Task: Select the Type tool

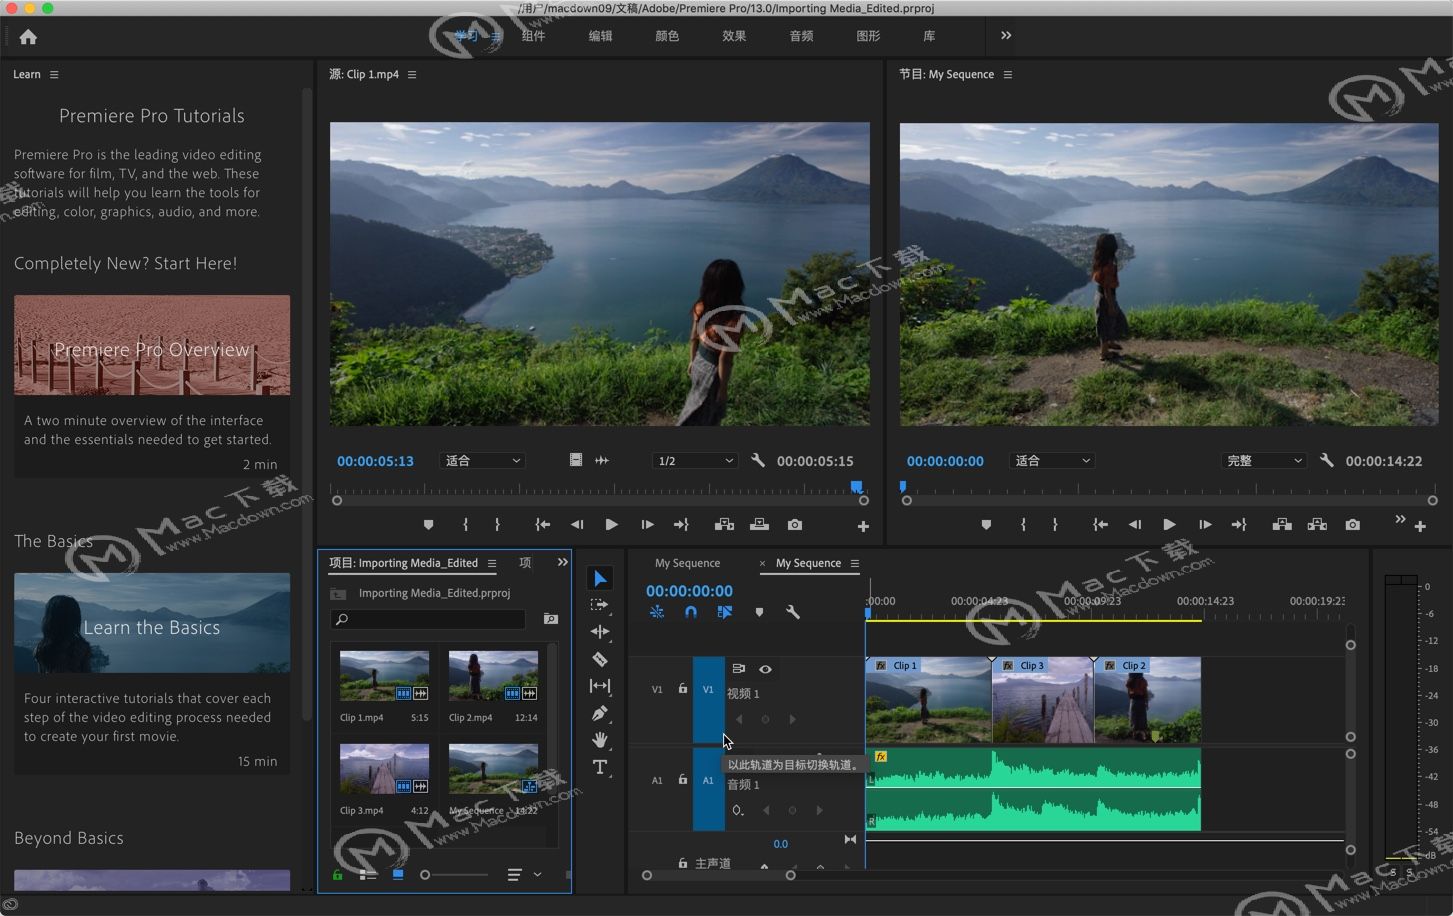Action: click(599, 767)
